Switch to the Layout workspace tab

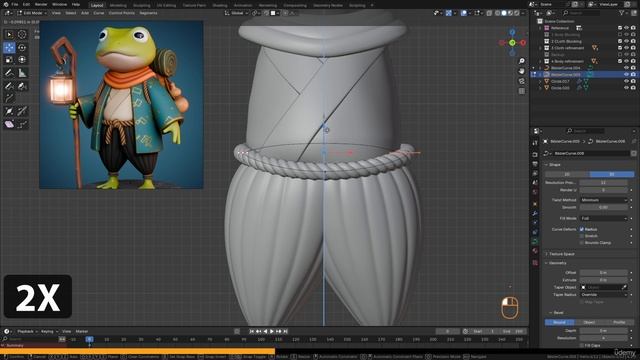coord(97,5)
